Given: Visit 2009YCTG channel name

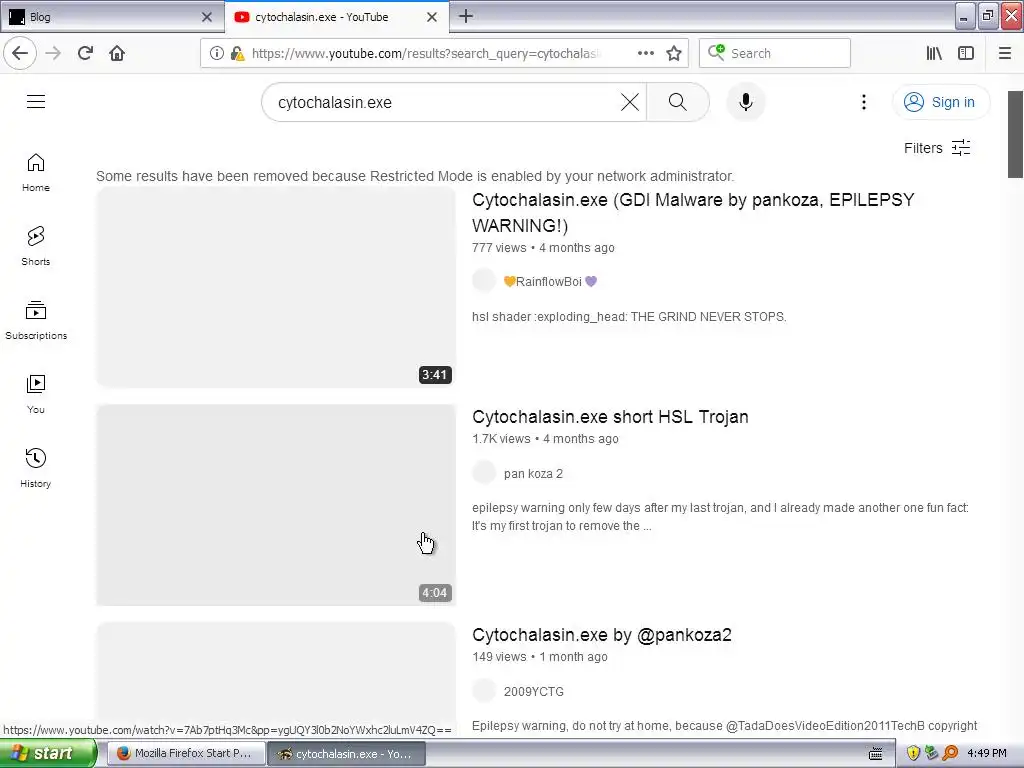Looking at the screenshot, I should pyautogui.click(x=534, y=692).
